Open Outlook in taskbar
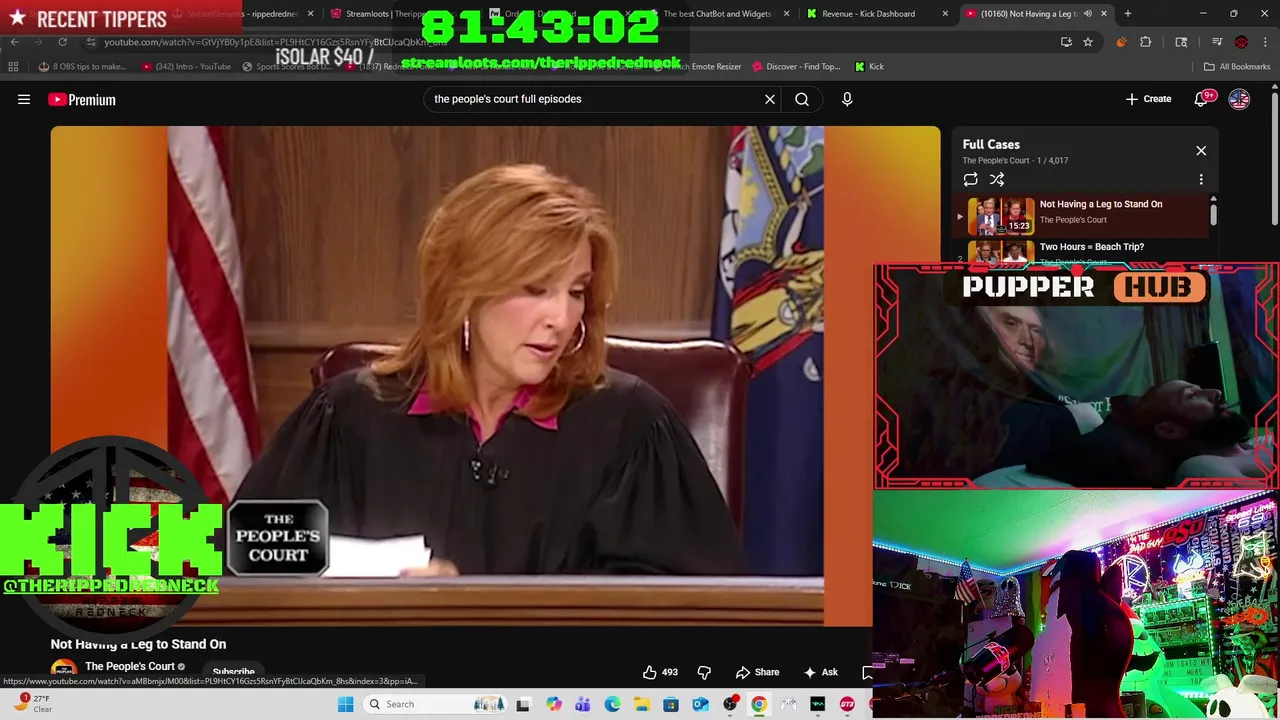Viewport: 1280px width, 720px height. click(x=700, y=704)
